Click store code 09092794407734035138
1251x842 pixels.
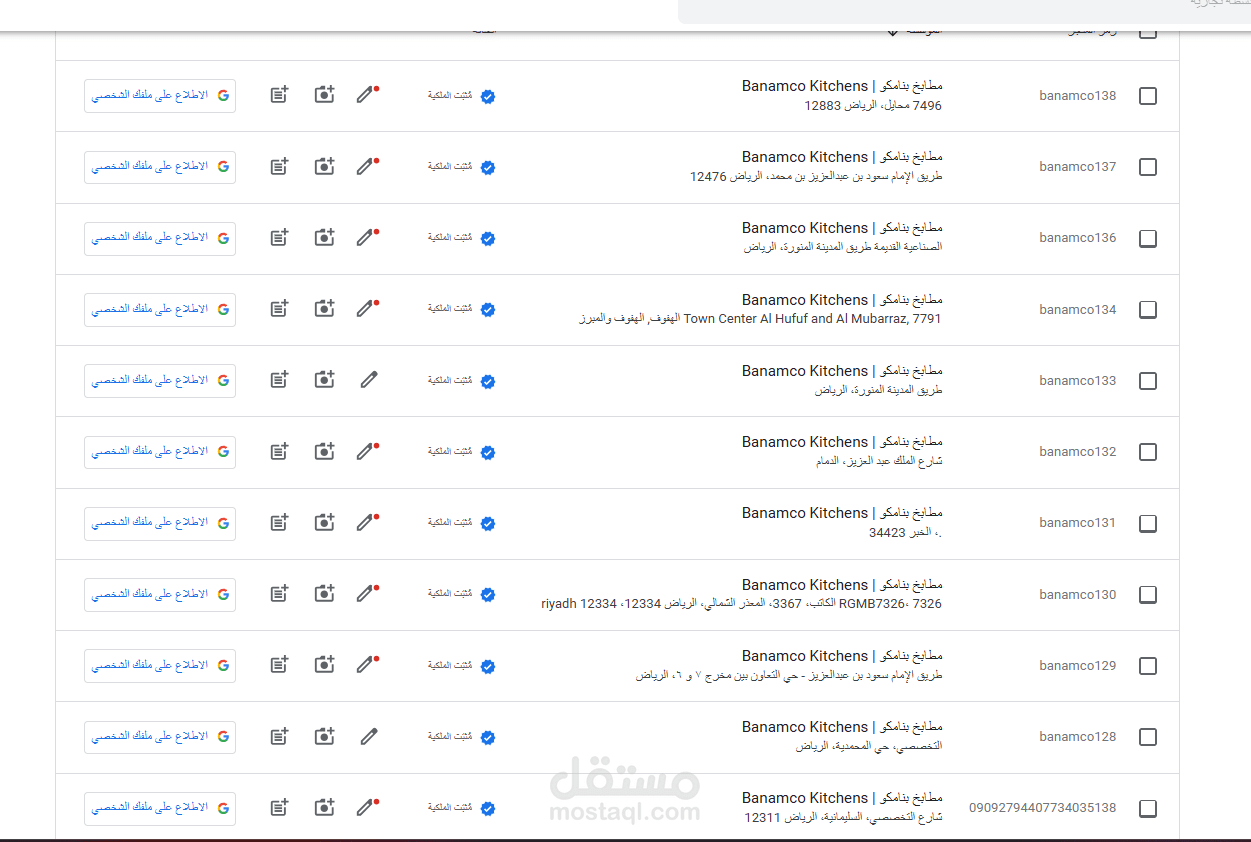tap(1042, 808)
